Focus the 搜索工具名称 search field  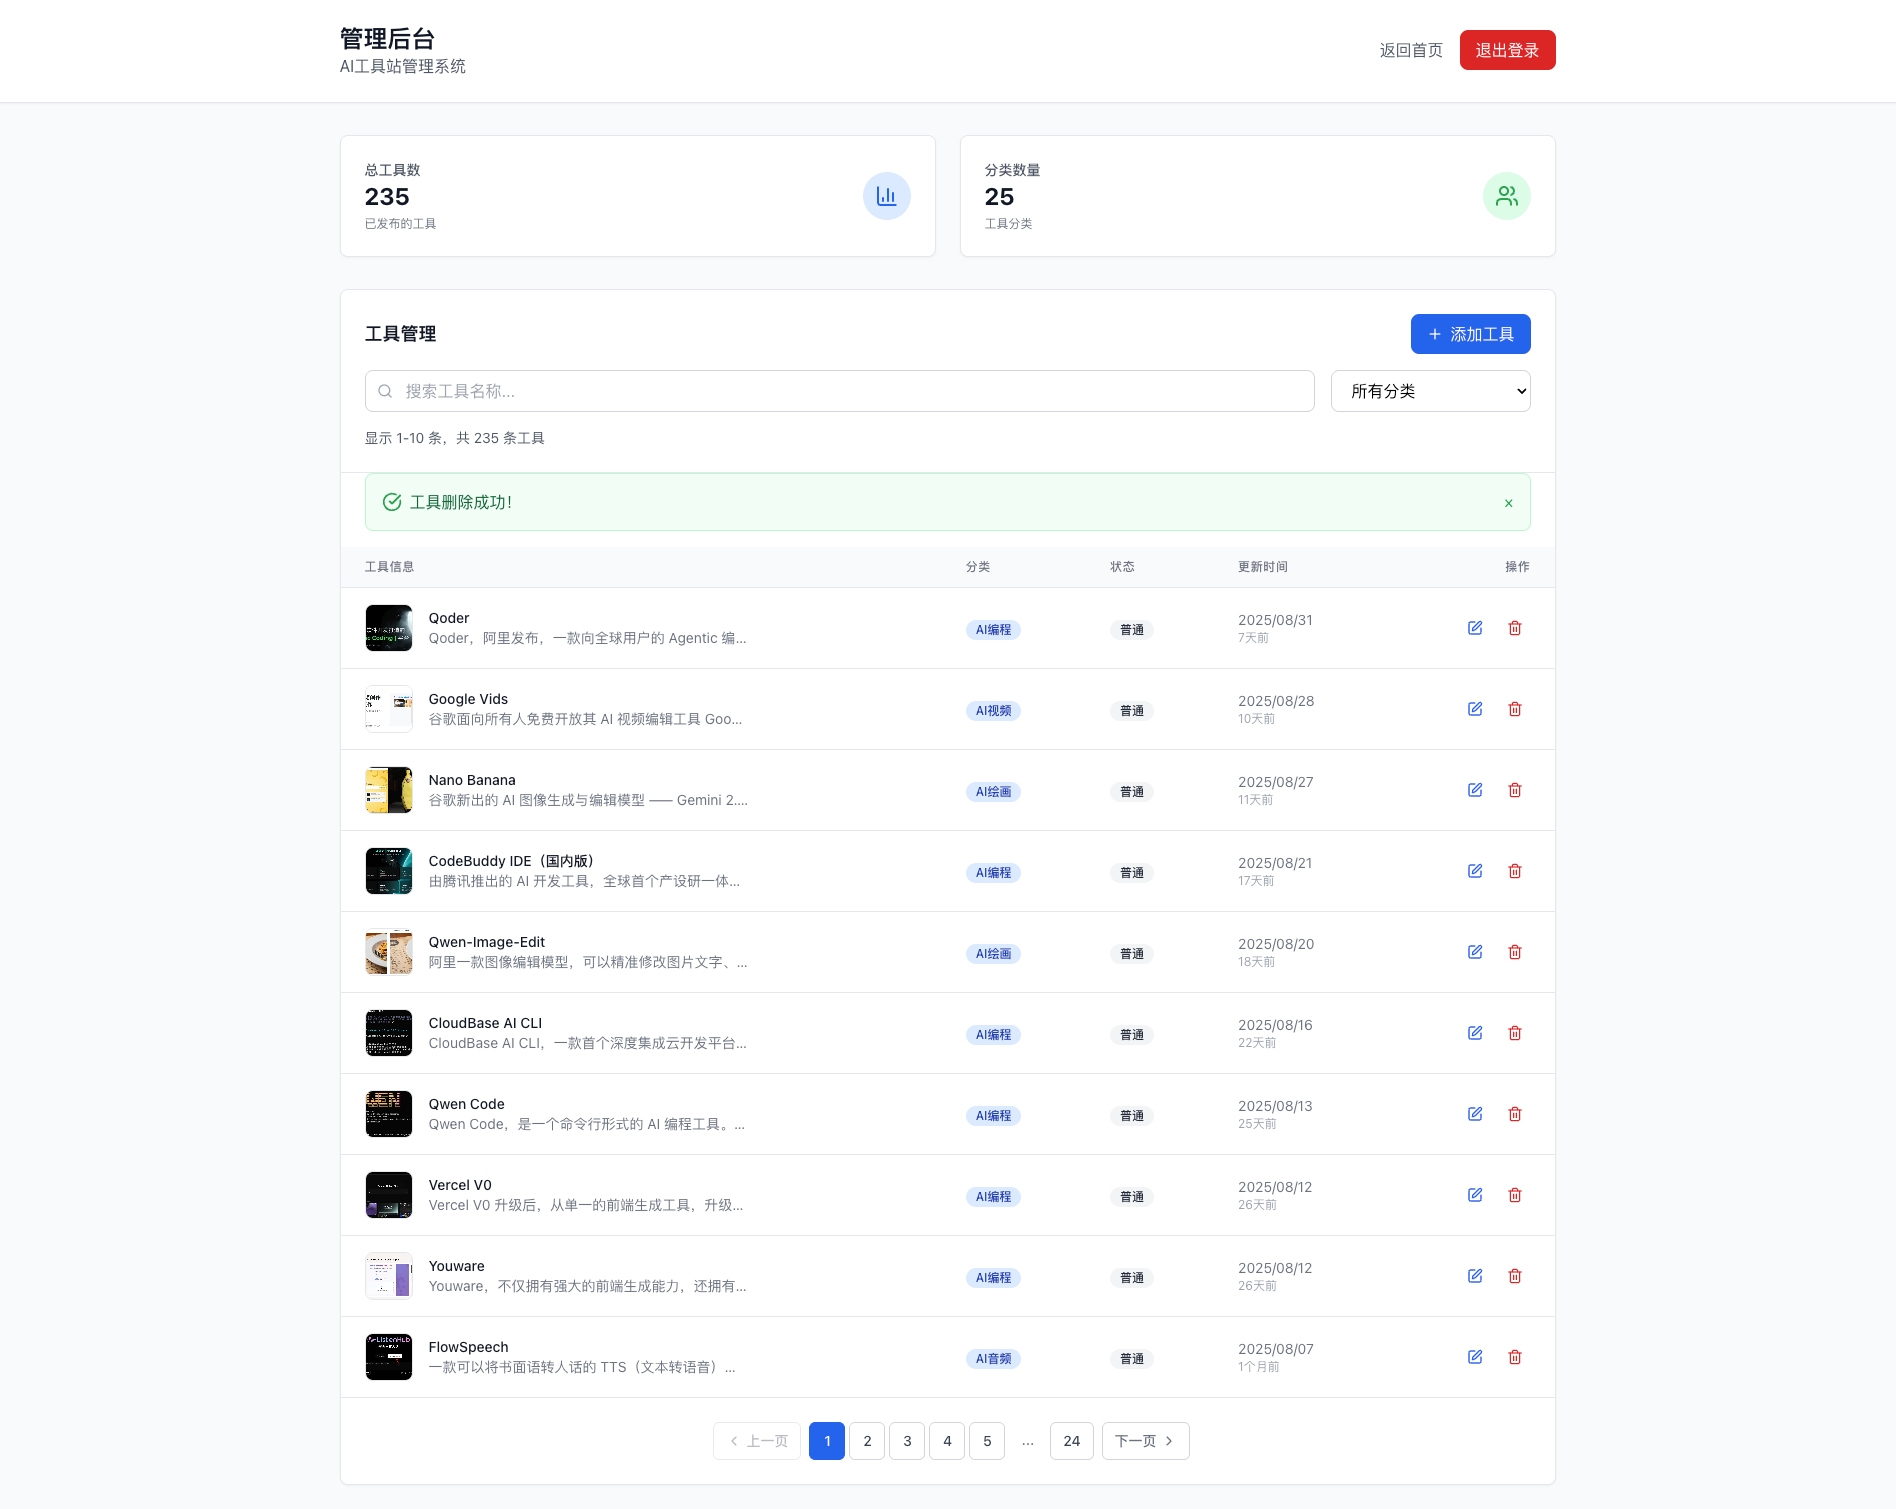click(840, 391)
